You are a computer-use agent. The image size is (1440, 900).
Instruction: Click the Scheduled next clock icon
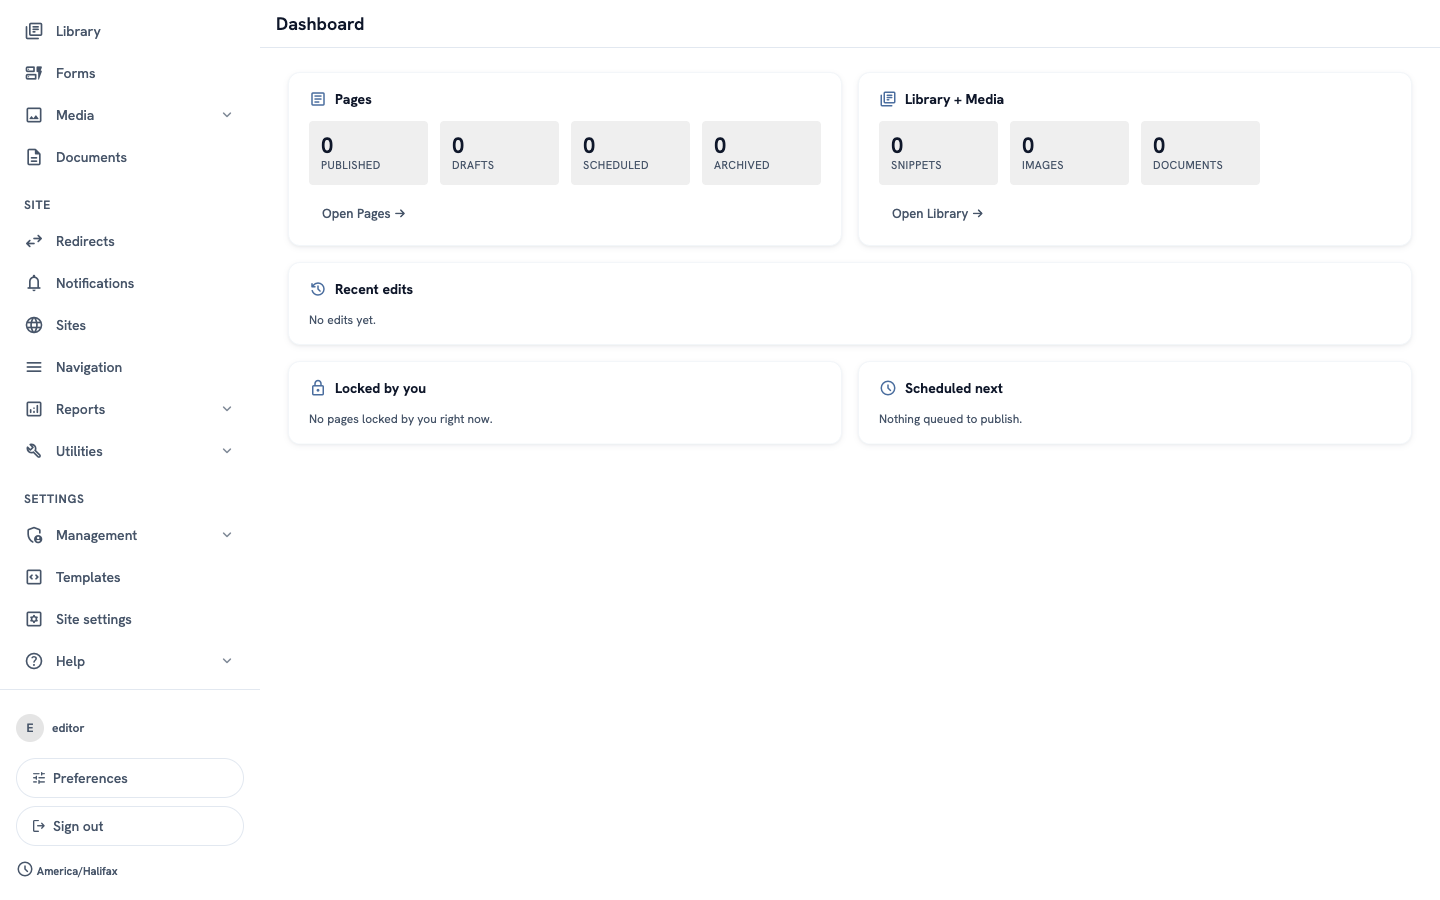[888, 388]
